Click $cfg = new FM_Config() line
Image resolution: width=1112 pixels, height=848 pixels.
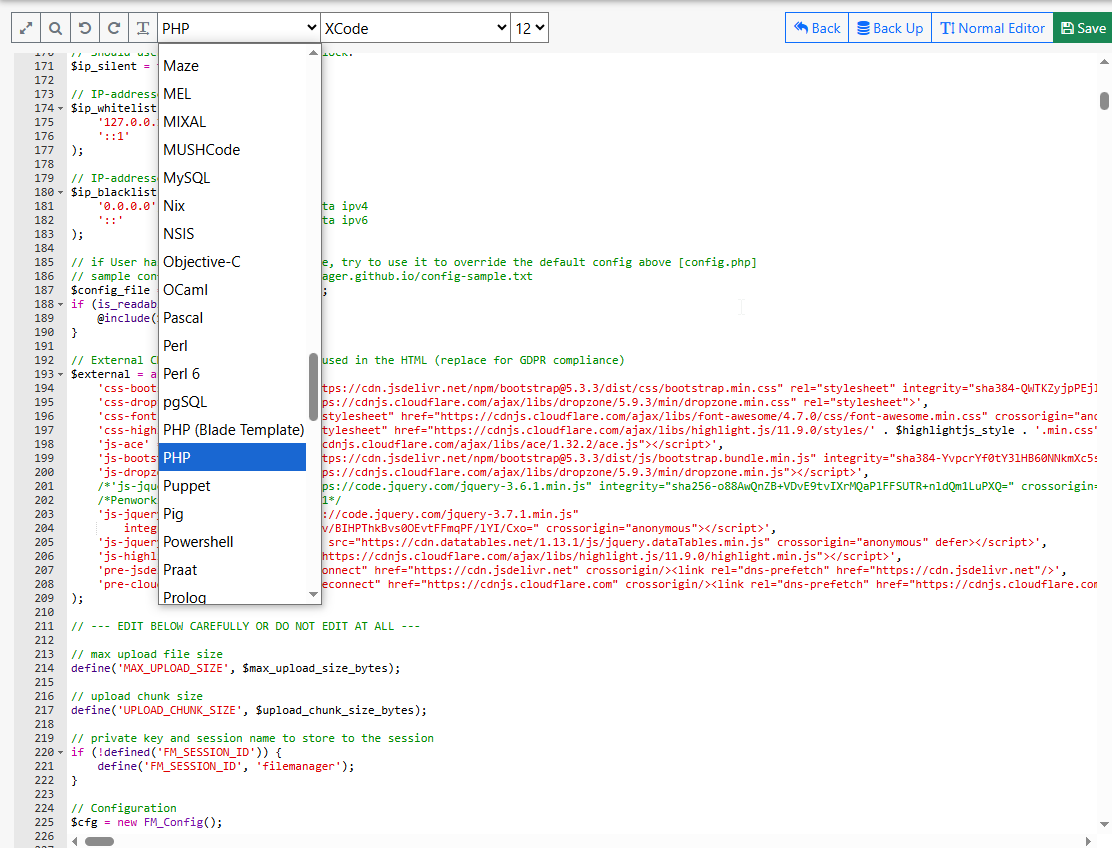146,822
